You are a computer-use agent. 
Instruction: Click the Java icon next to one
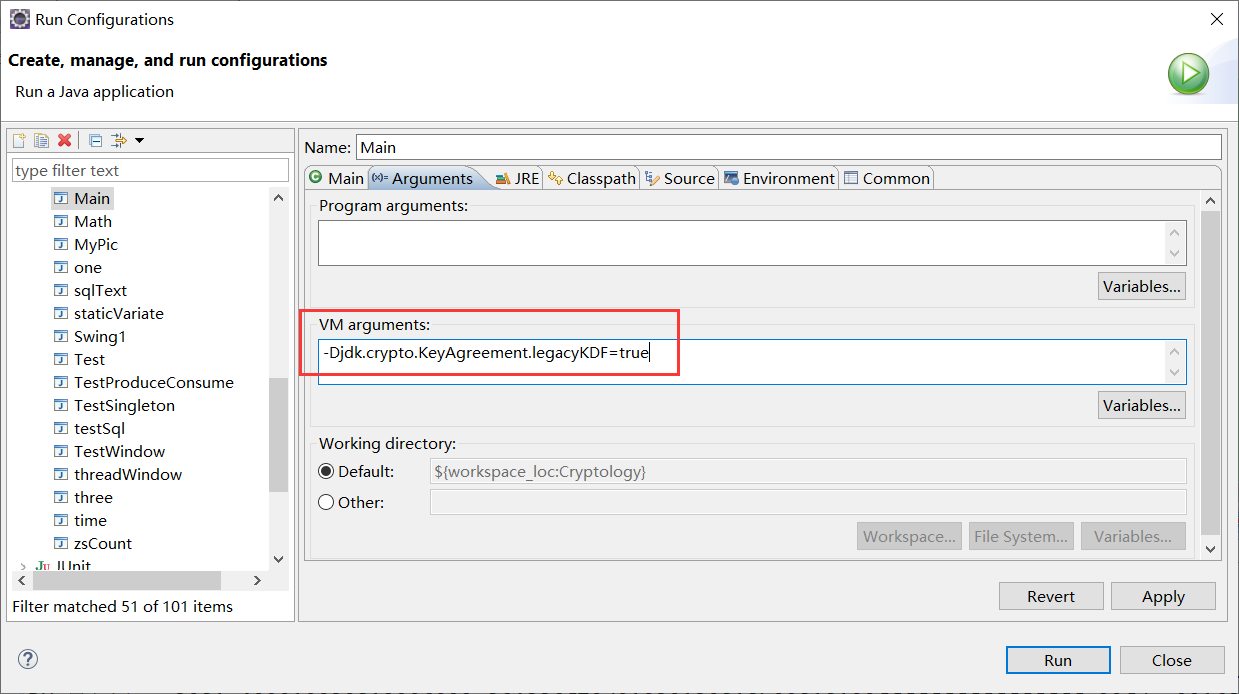point(61,267)
